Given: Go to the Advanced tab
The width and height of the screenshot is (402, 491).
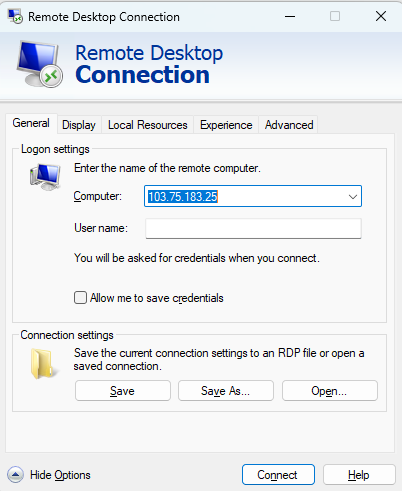Looking at the screenshot, I should [x=289, y=125].
